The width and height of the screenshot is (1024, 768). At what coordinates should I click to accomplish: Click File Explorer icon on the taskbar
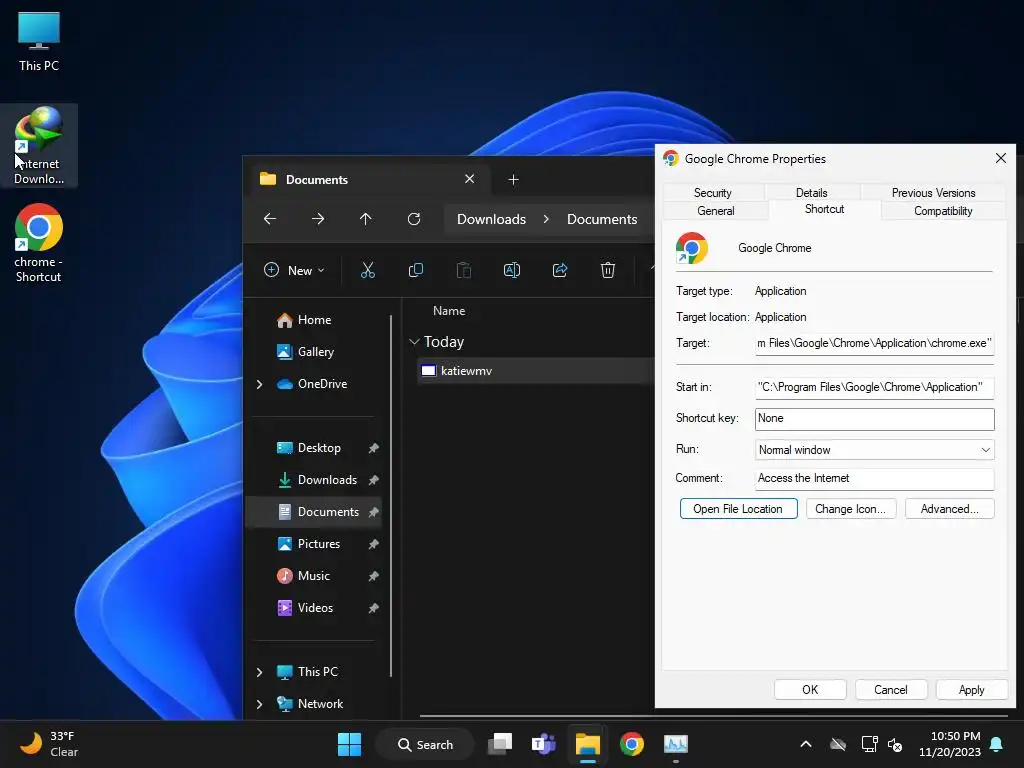coord(588,744)
